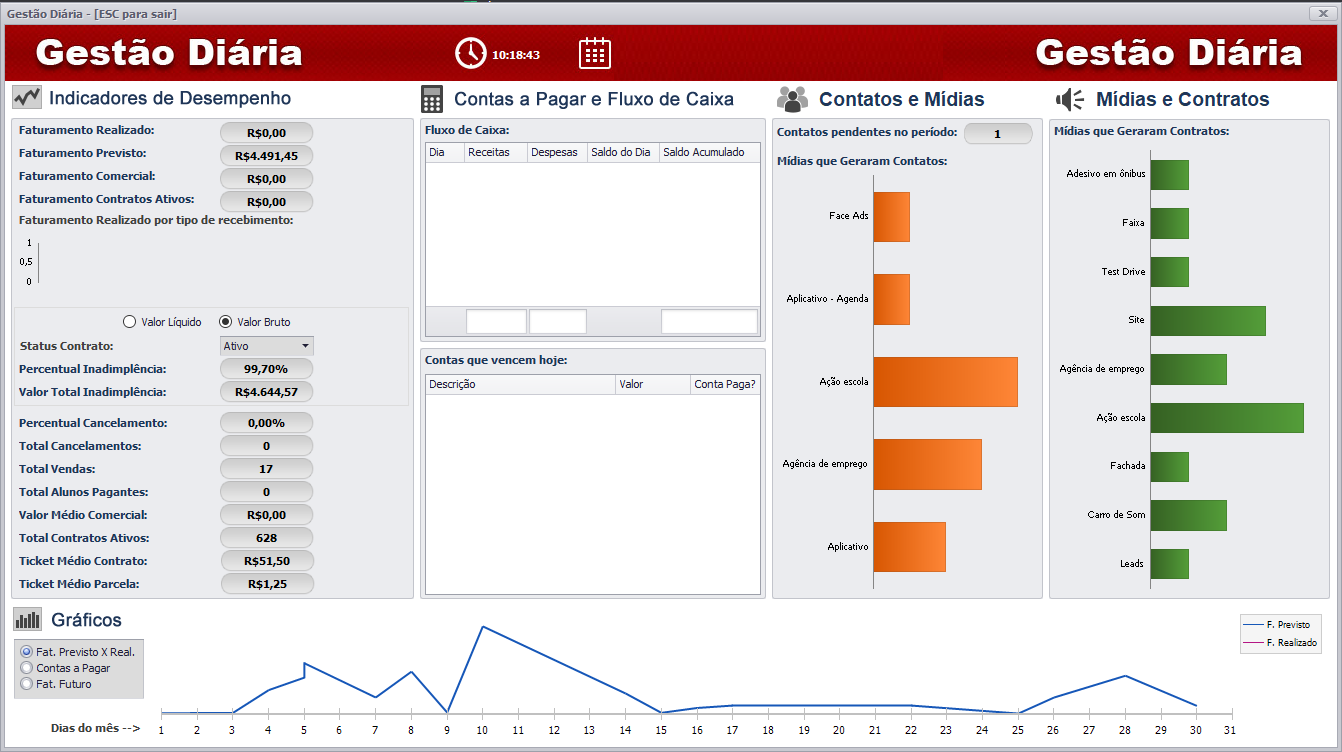Click the Ação escola orange contacts bar
This screenshot has height=752, width=1342.
(945, 382)
